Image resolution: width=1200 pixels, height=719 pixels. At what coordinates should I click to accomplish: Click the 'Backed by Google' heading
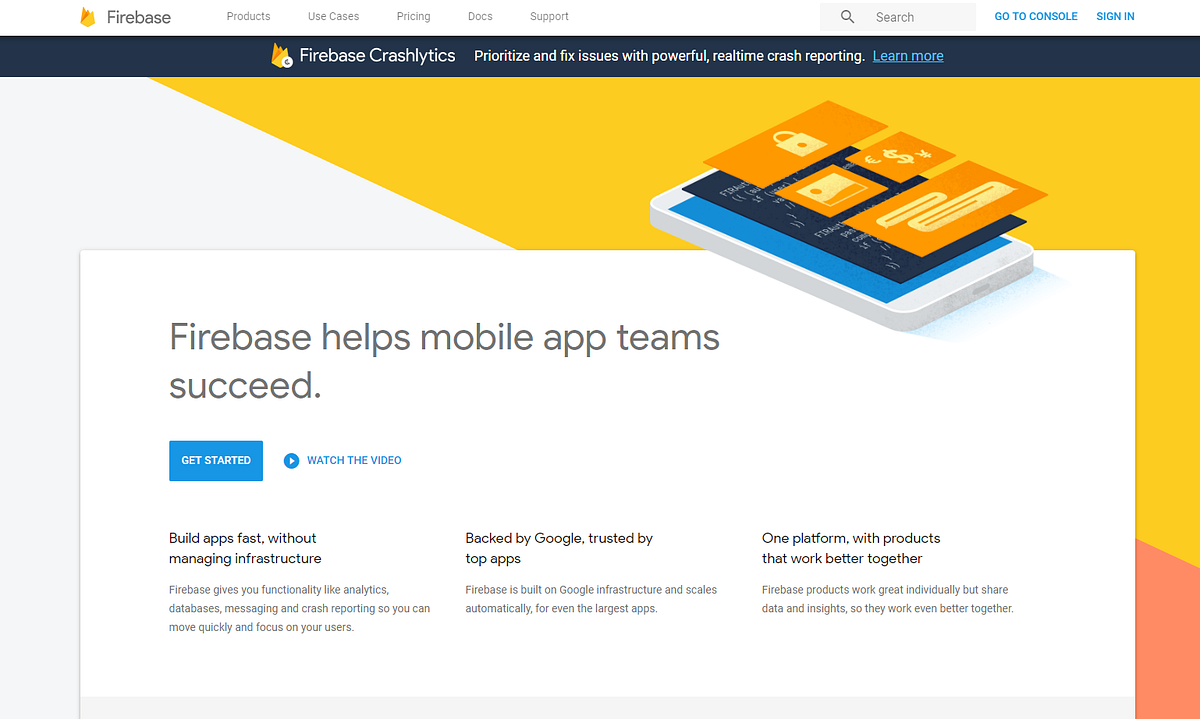(558, 548)
